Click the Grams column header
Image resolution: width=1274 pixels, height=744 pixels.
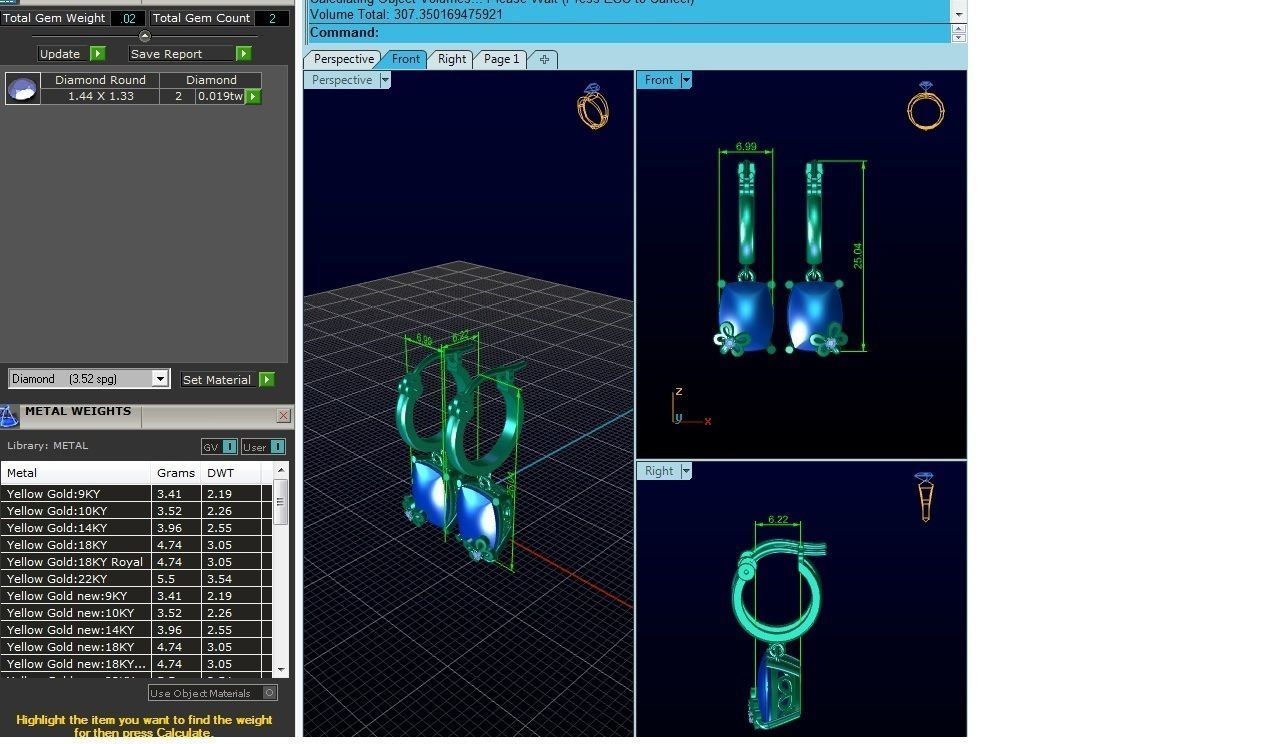pos(177,473)
